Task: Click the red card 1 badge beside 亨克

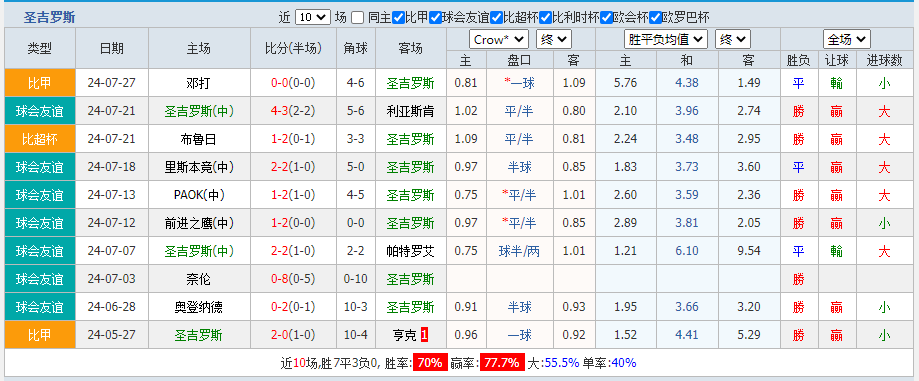Action: 425,335
